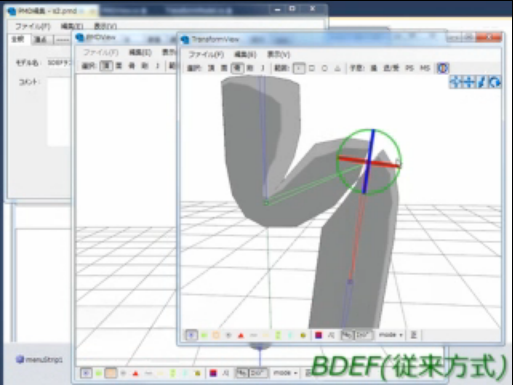Select vertex (頂) mode in PMDView toolbar
The height and width of the screenshot is (385, 513).
[x=106, y=66]
